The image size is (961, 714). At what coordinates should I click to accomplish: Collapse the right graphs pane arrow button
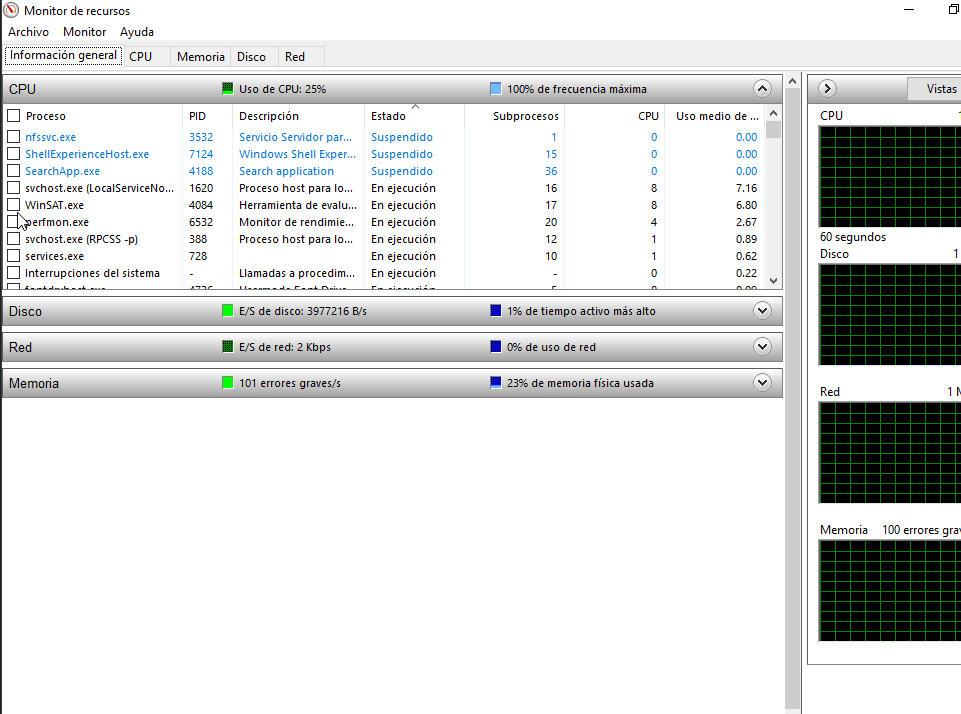click(827, 89)
